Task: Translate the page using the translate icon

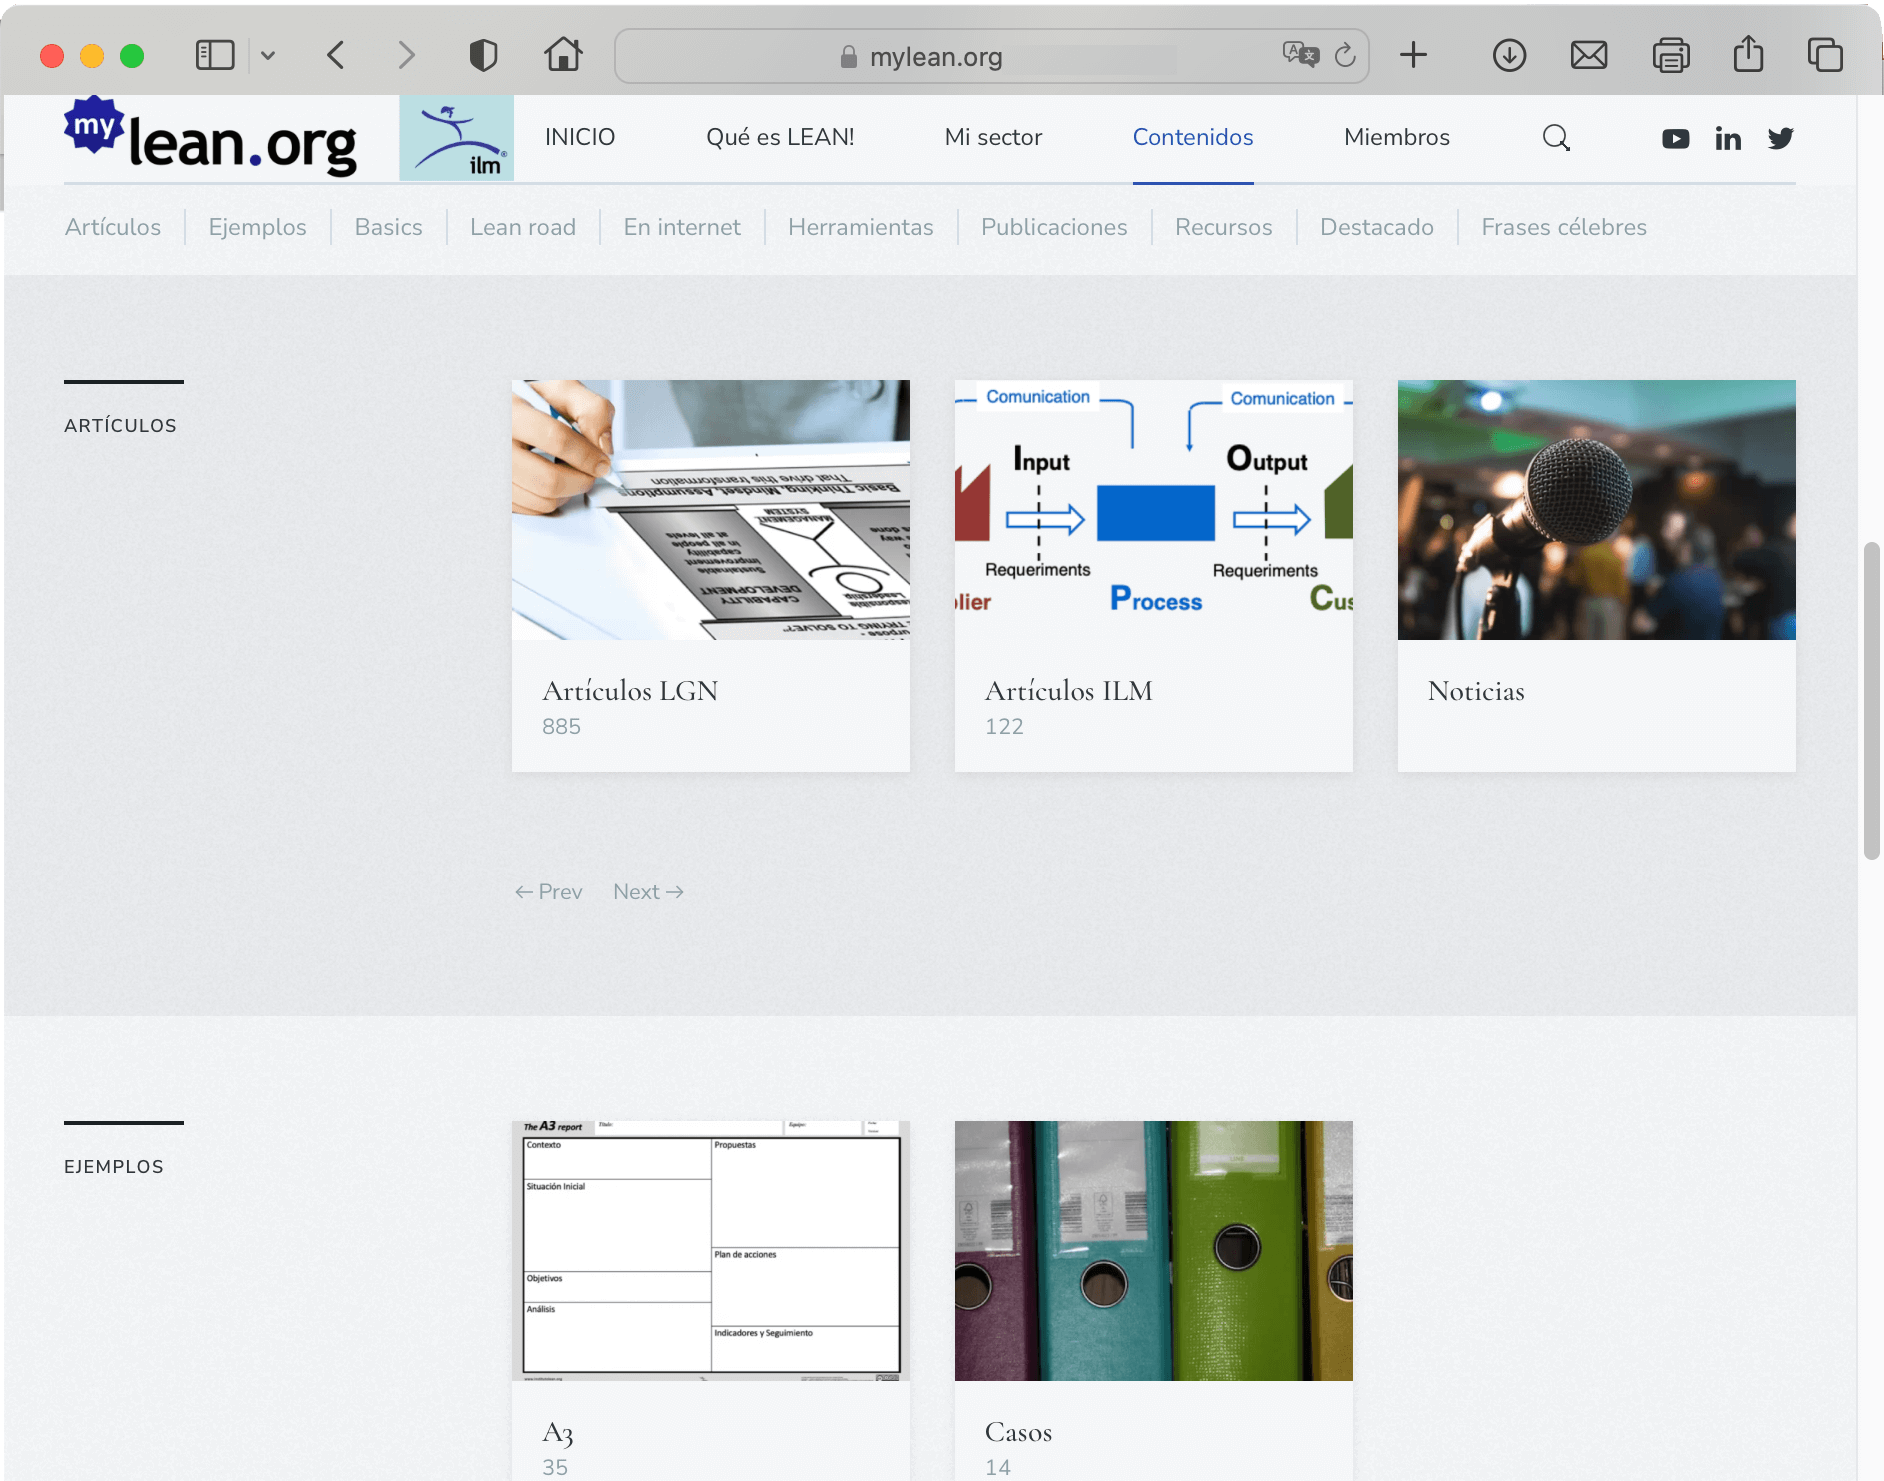Action: 1301,54
